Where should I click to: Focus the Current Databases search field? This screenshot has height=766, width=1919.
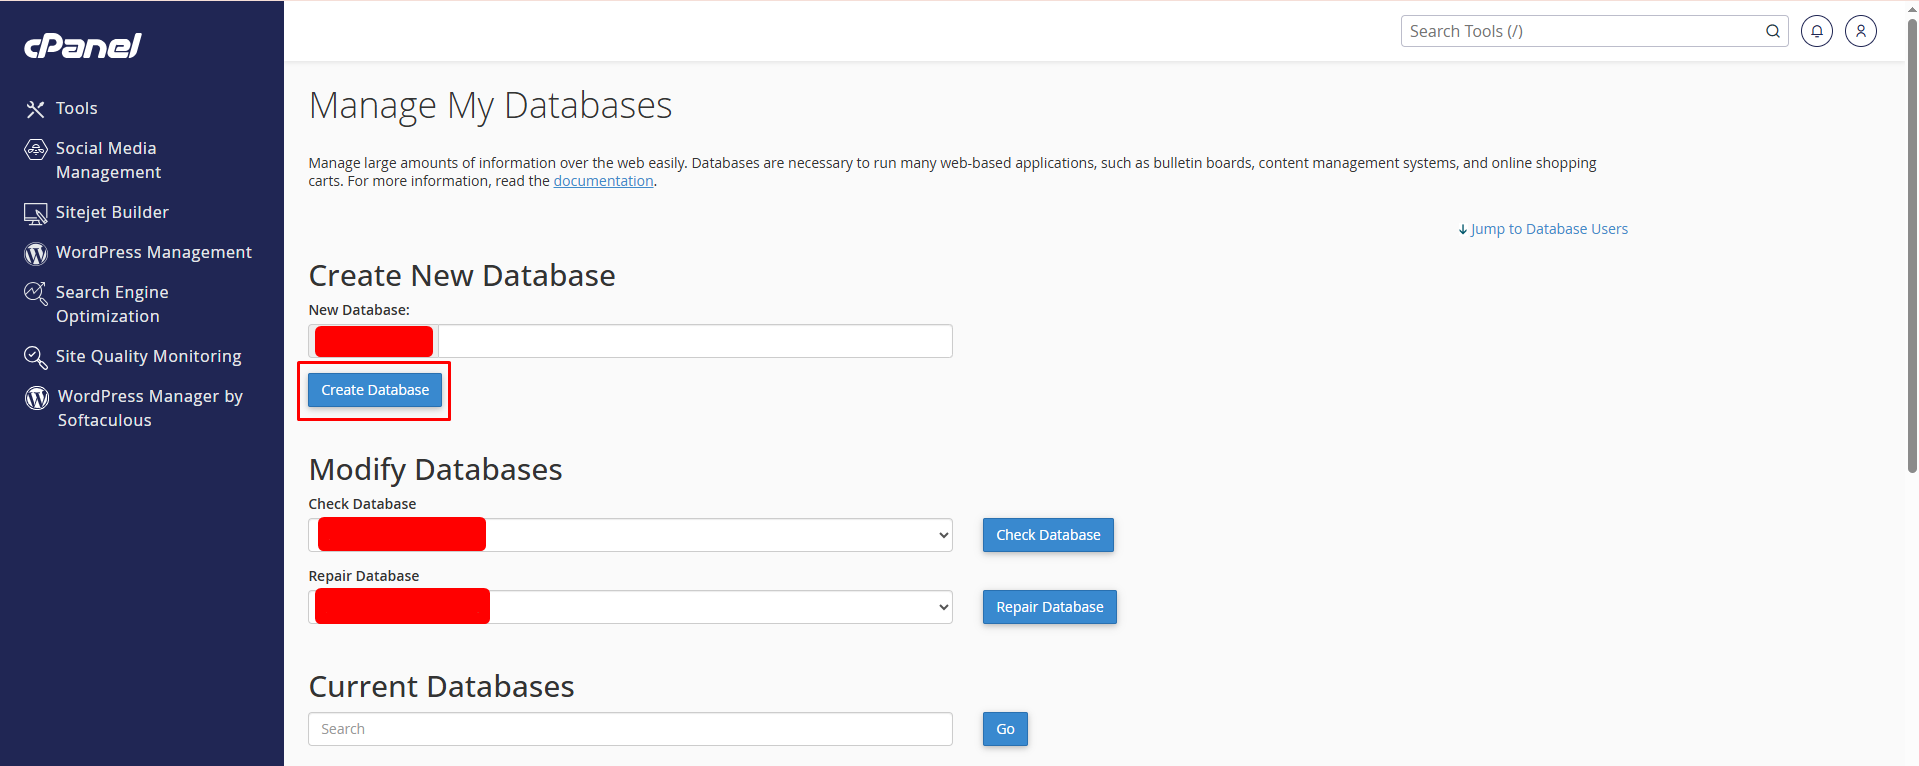(x=630, y=729)
